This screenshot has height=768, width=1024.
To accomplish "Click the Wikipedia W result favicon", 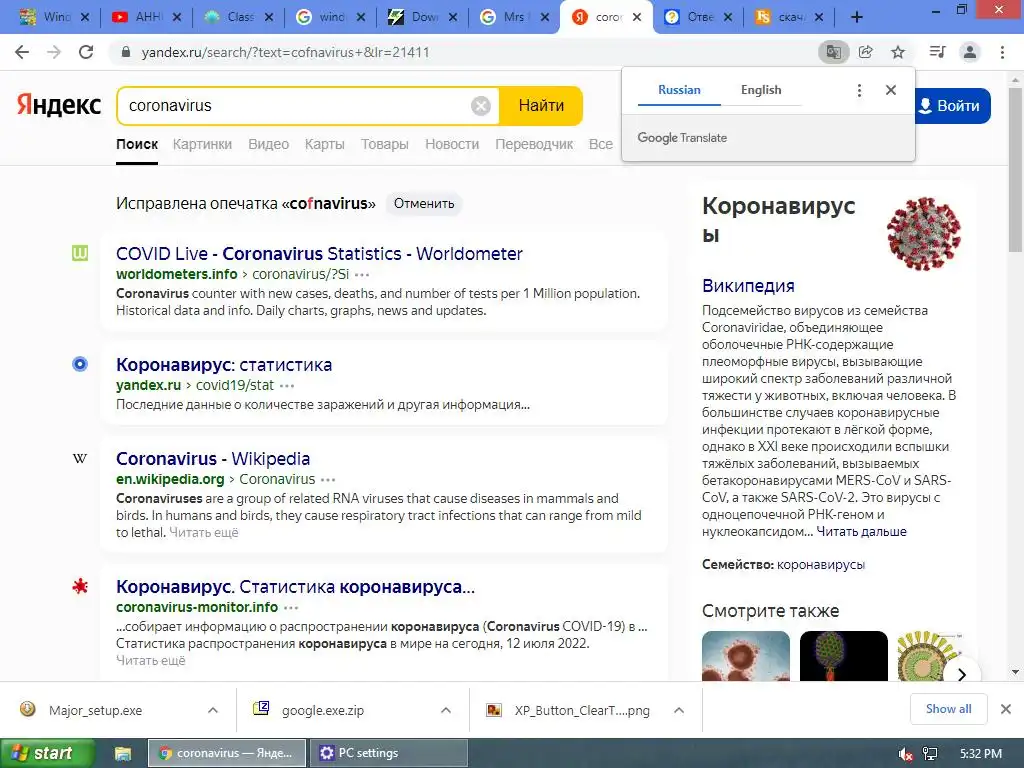I will (80, 458).
